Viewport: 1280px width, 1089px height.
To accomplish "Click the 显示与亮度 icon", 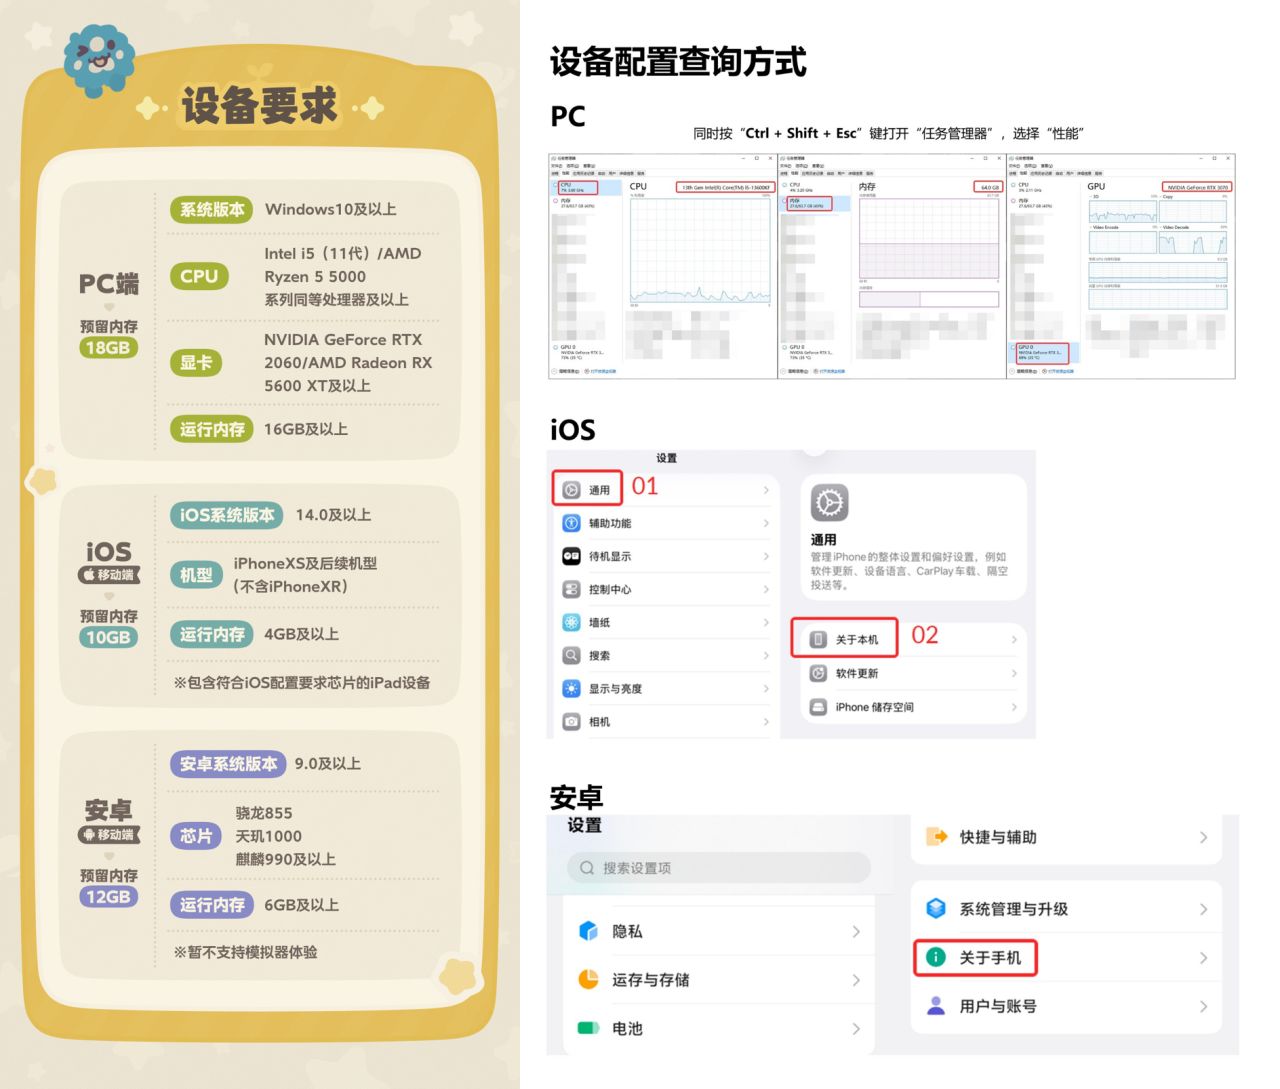I will [x=571, y=688].
